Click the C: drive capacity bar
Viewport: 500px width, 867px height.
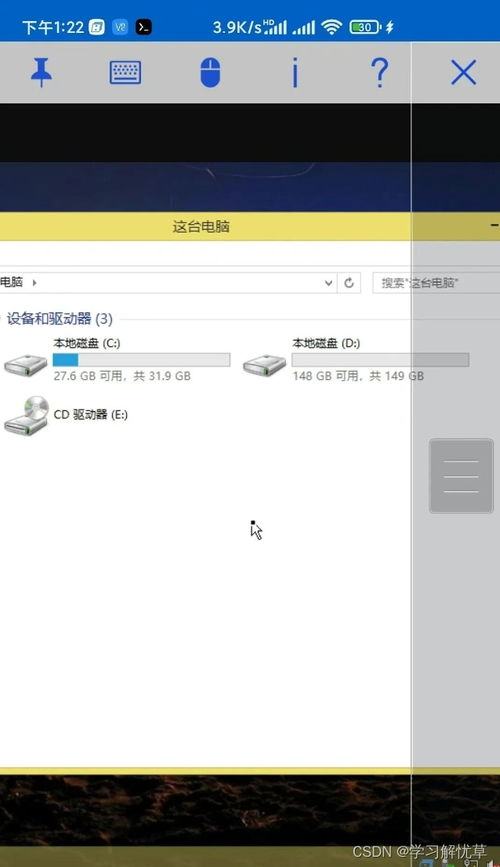(x=142, y=360)
